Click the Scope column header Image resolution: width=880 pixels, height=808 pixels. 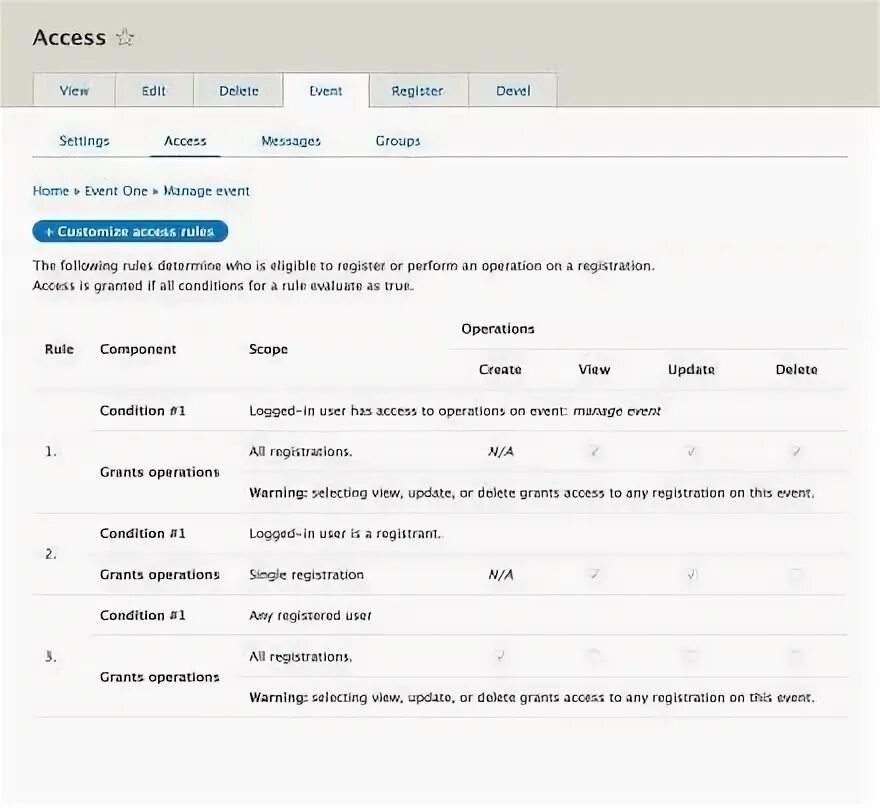click(268, 349)
